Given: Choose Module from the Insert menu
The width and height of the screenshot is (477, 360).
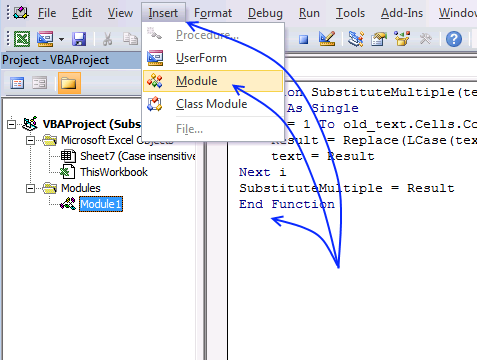Looking at the screenshot, I should click(213, 81).
